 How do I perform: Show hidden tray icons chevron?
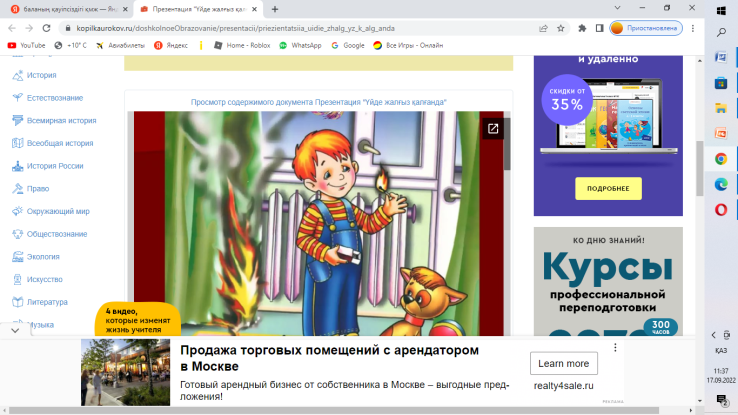coord(714,335)
